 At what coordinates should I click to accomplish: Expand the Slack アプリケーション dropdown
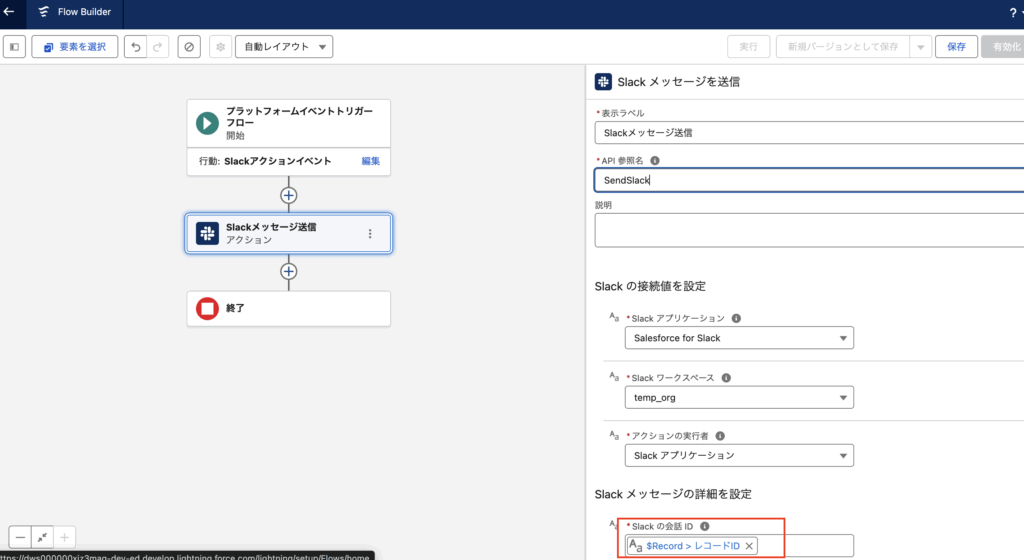pos(739,338)
